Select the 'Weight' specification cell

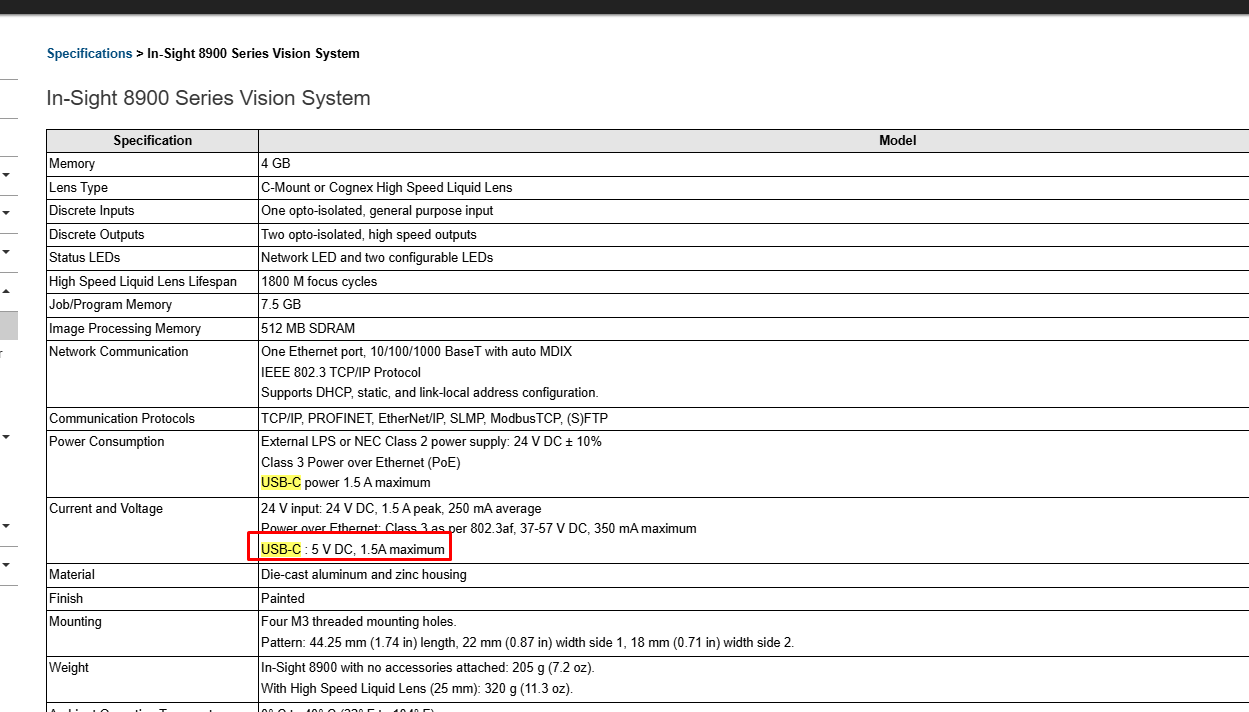coord(152,679)
